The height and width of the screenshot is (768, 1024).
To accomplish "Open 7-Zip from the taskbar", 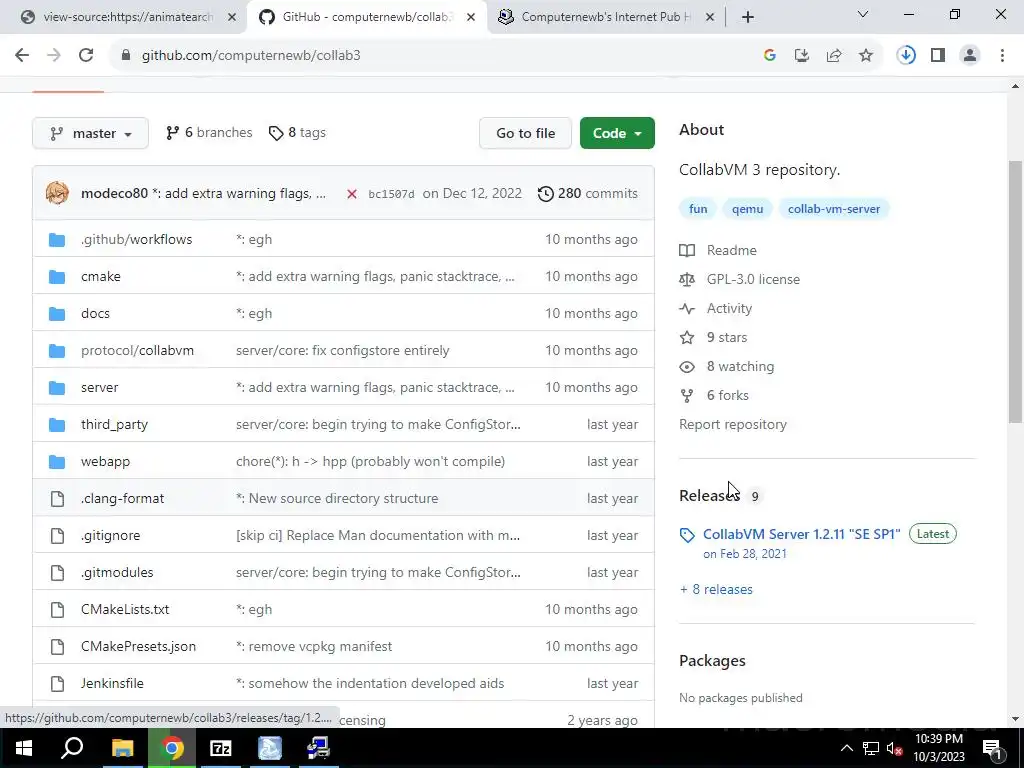I will tap(221, 748).
